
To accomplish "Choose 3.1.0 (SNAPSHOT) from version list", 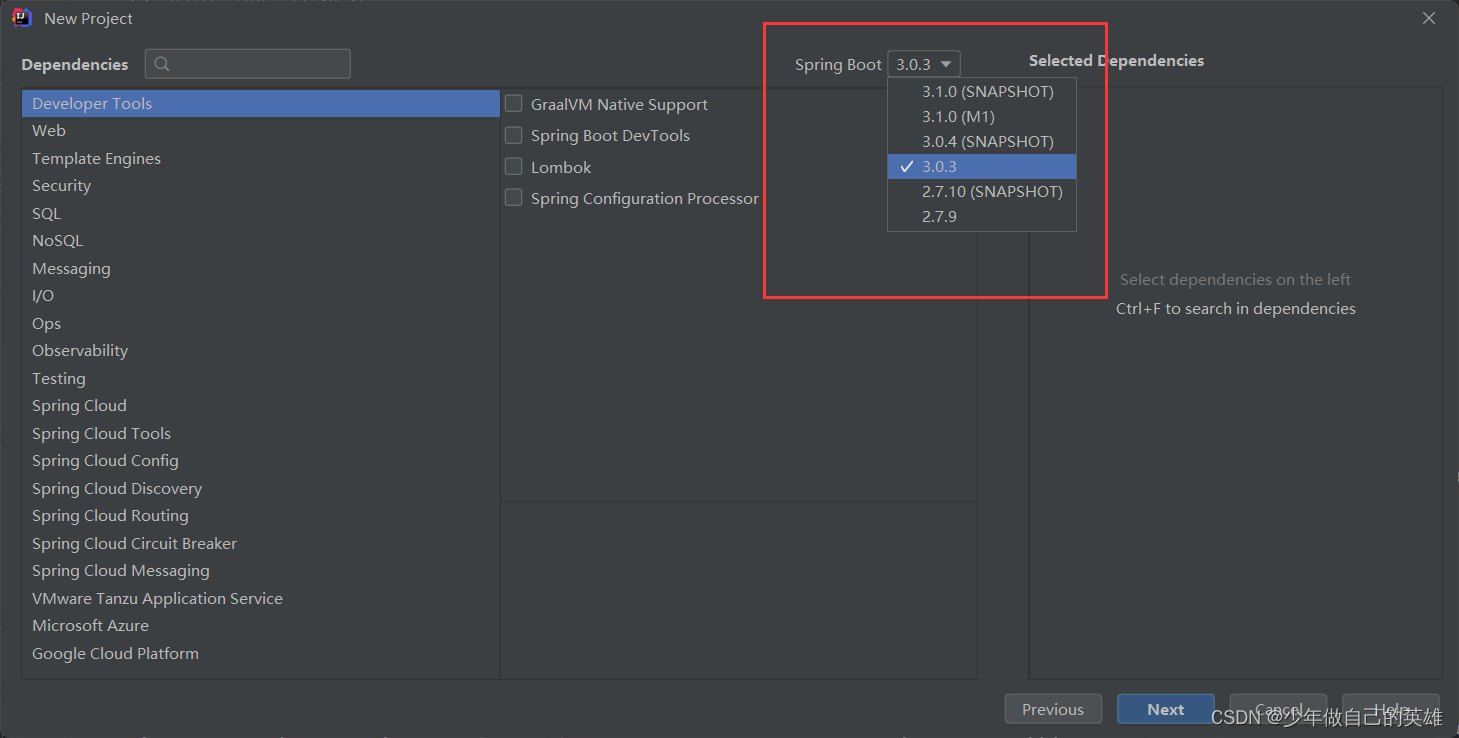I will point(982,91).
